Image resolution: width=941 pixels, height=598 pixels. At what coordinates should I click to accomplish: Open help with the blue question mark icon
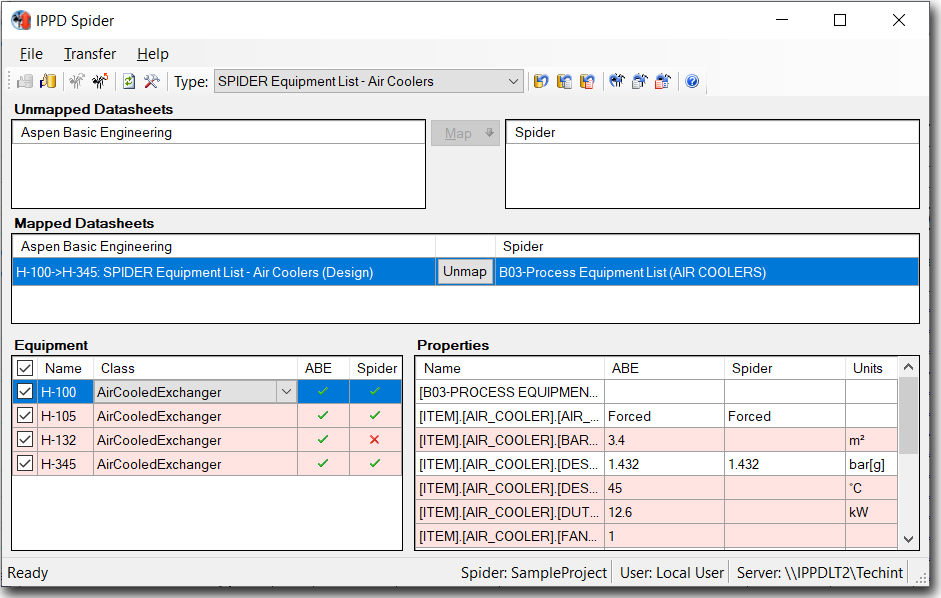tap(691, 81)
